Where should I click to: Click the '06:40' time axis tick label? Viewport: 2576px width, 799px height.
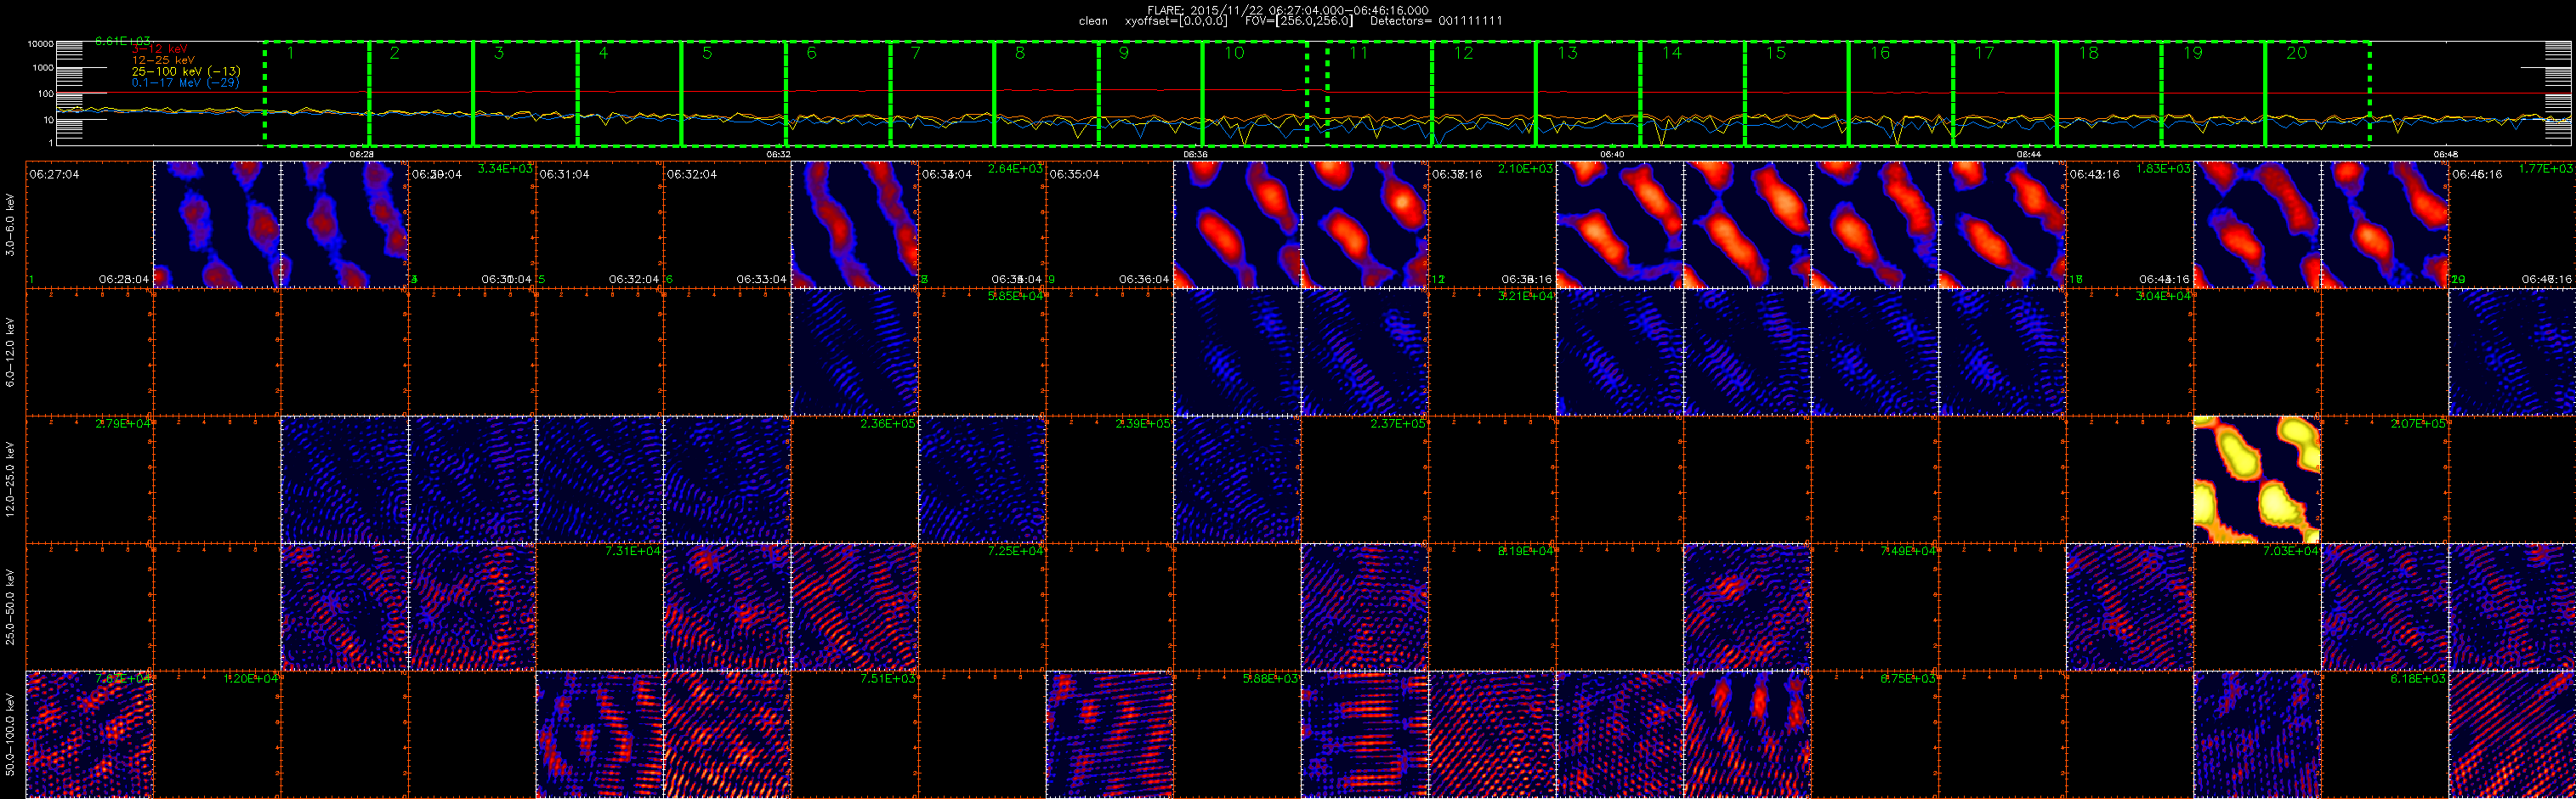click(1612, 155)
